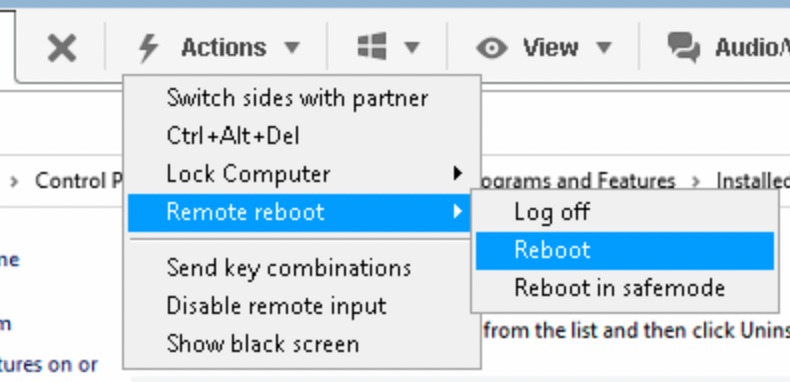Click the Windows logo toolbar icon
Image resolution: width=790 pixels, height=382 pixels.
(372, 47)
